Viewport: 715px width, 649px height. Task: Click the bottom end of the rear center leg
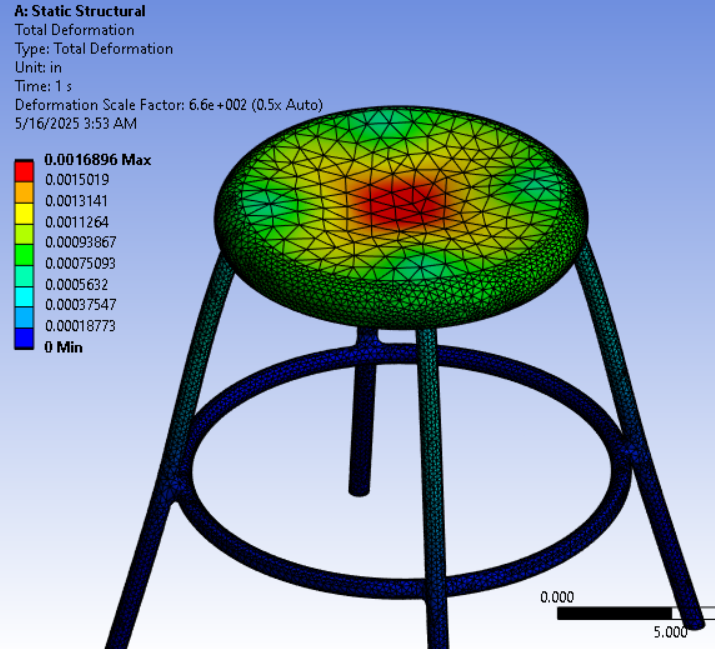point(359,489)
